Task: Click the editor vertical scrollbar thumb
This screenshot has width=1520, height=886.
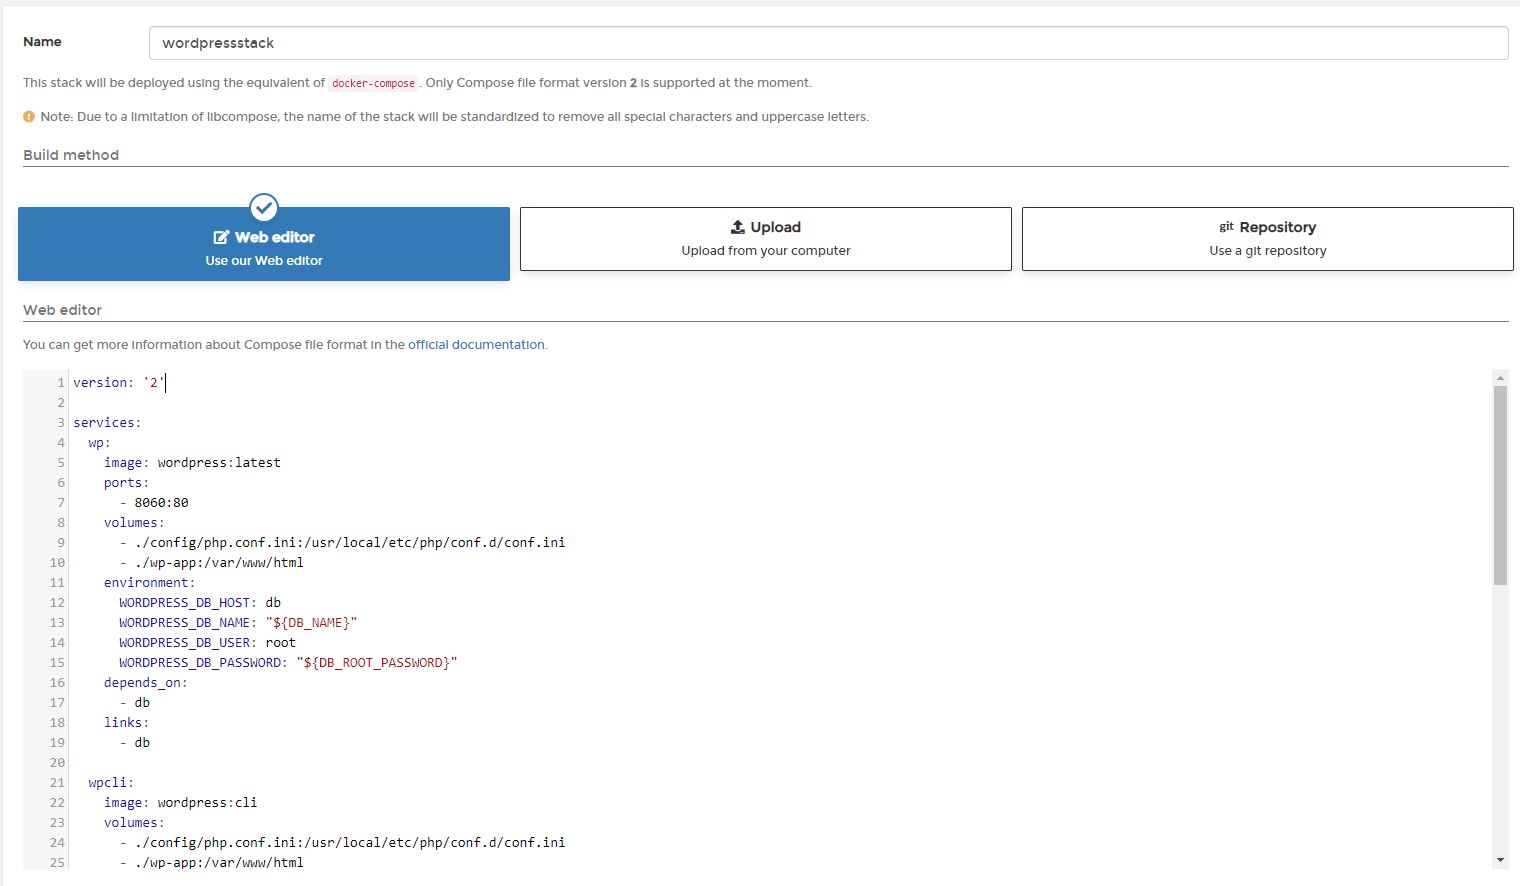Action: coord(1500,485)
